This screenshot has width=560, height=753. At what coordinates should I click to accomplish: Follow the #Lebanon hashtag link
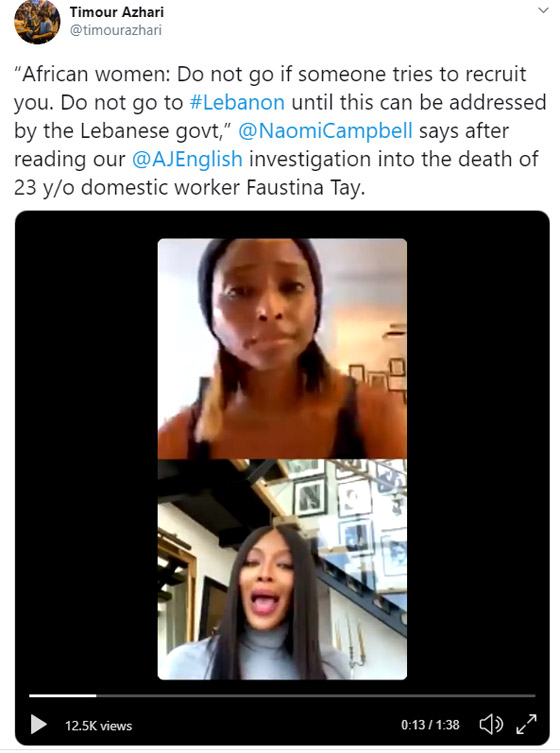click(237, 102)
